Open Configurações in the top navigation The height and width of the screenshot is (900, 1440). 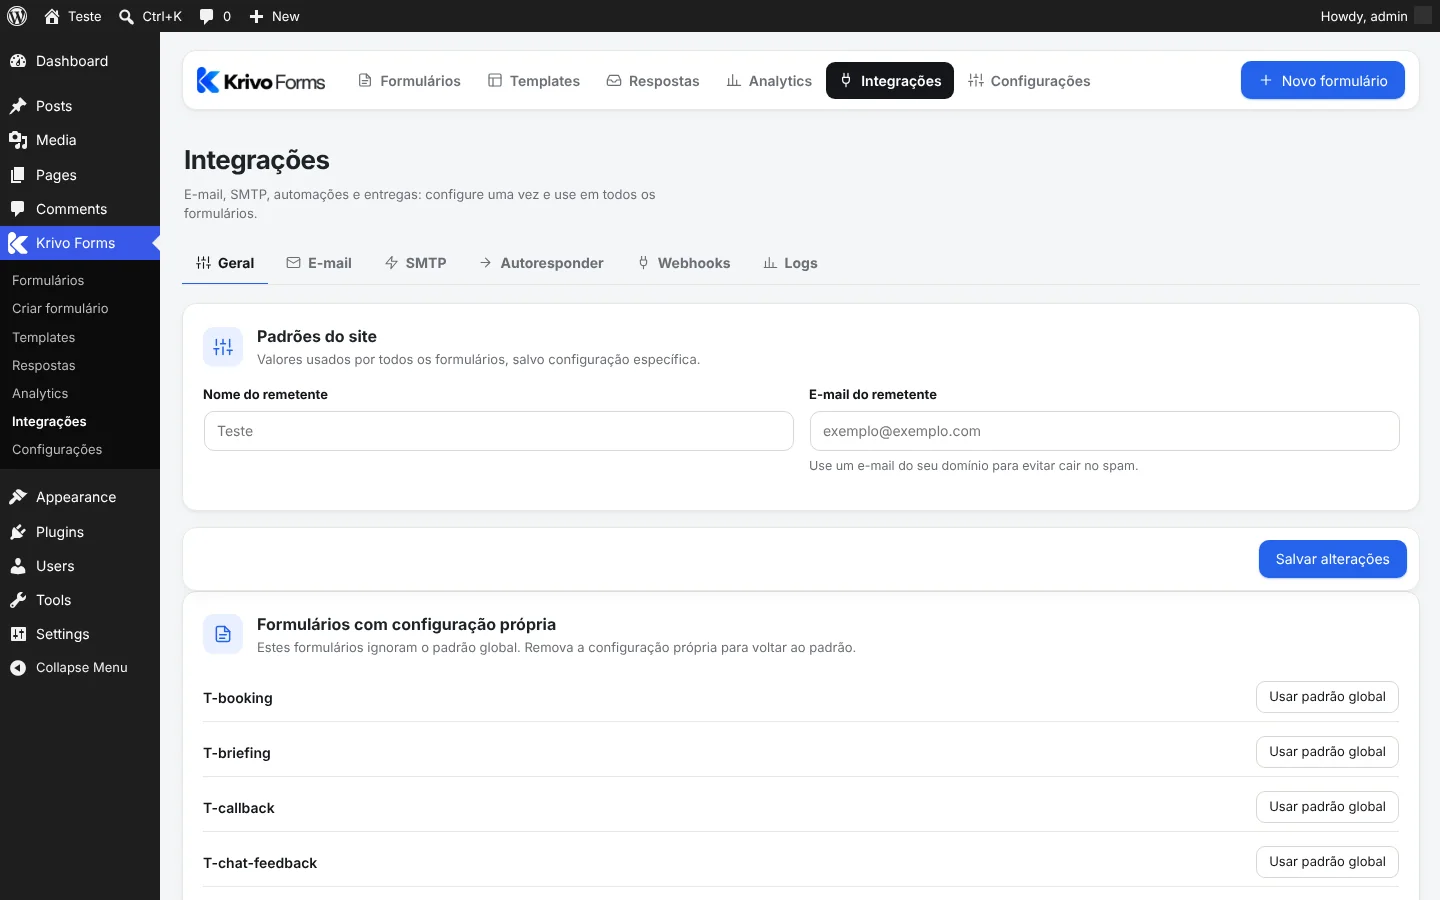pos(1029,81)
